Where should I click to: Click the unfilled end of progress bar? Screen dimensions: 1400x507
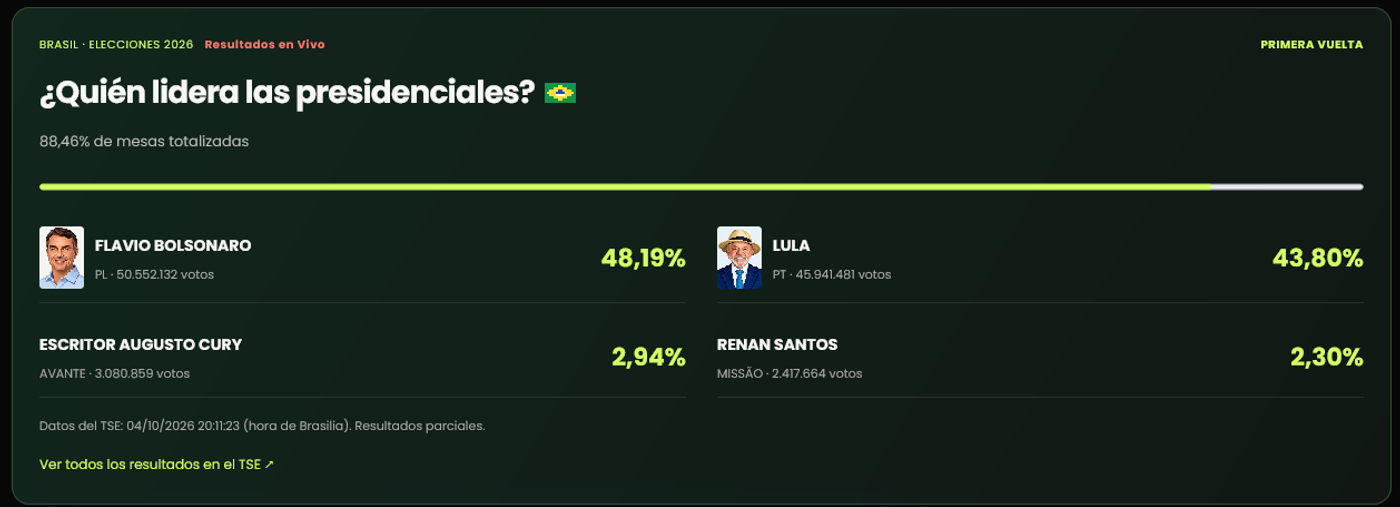click(x=1287, y=186)
